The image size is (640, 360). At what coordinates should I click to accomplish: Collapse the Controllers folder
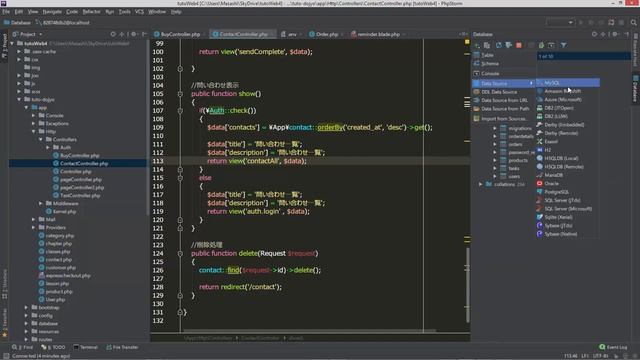click(41, 140)
